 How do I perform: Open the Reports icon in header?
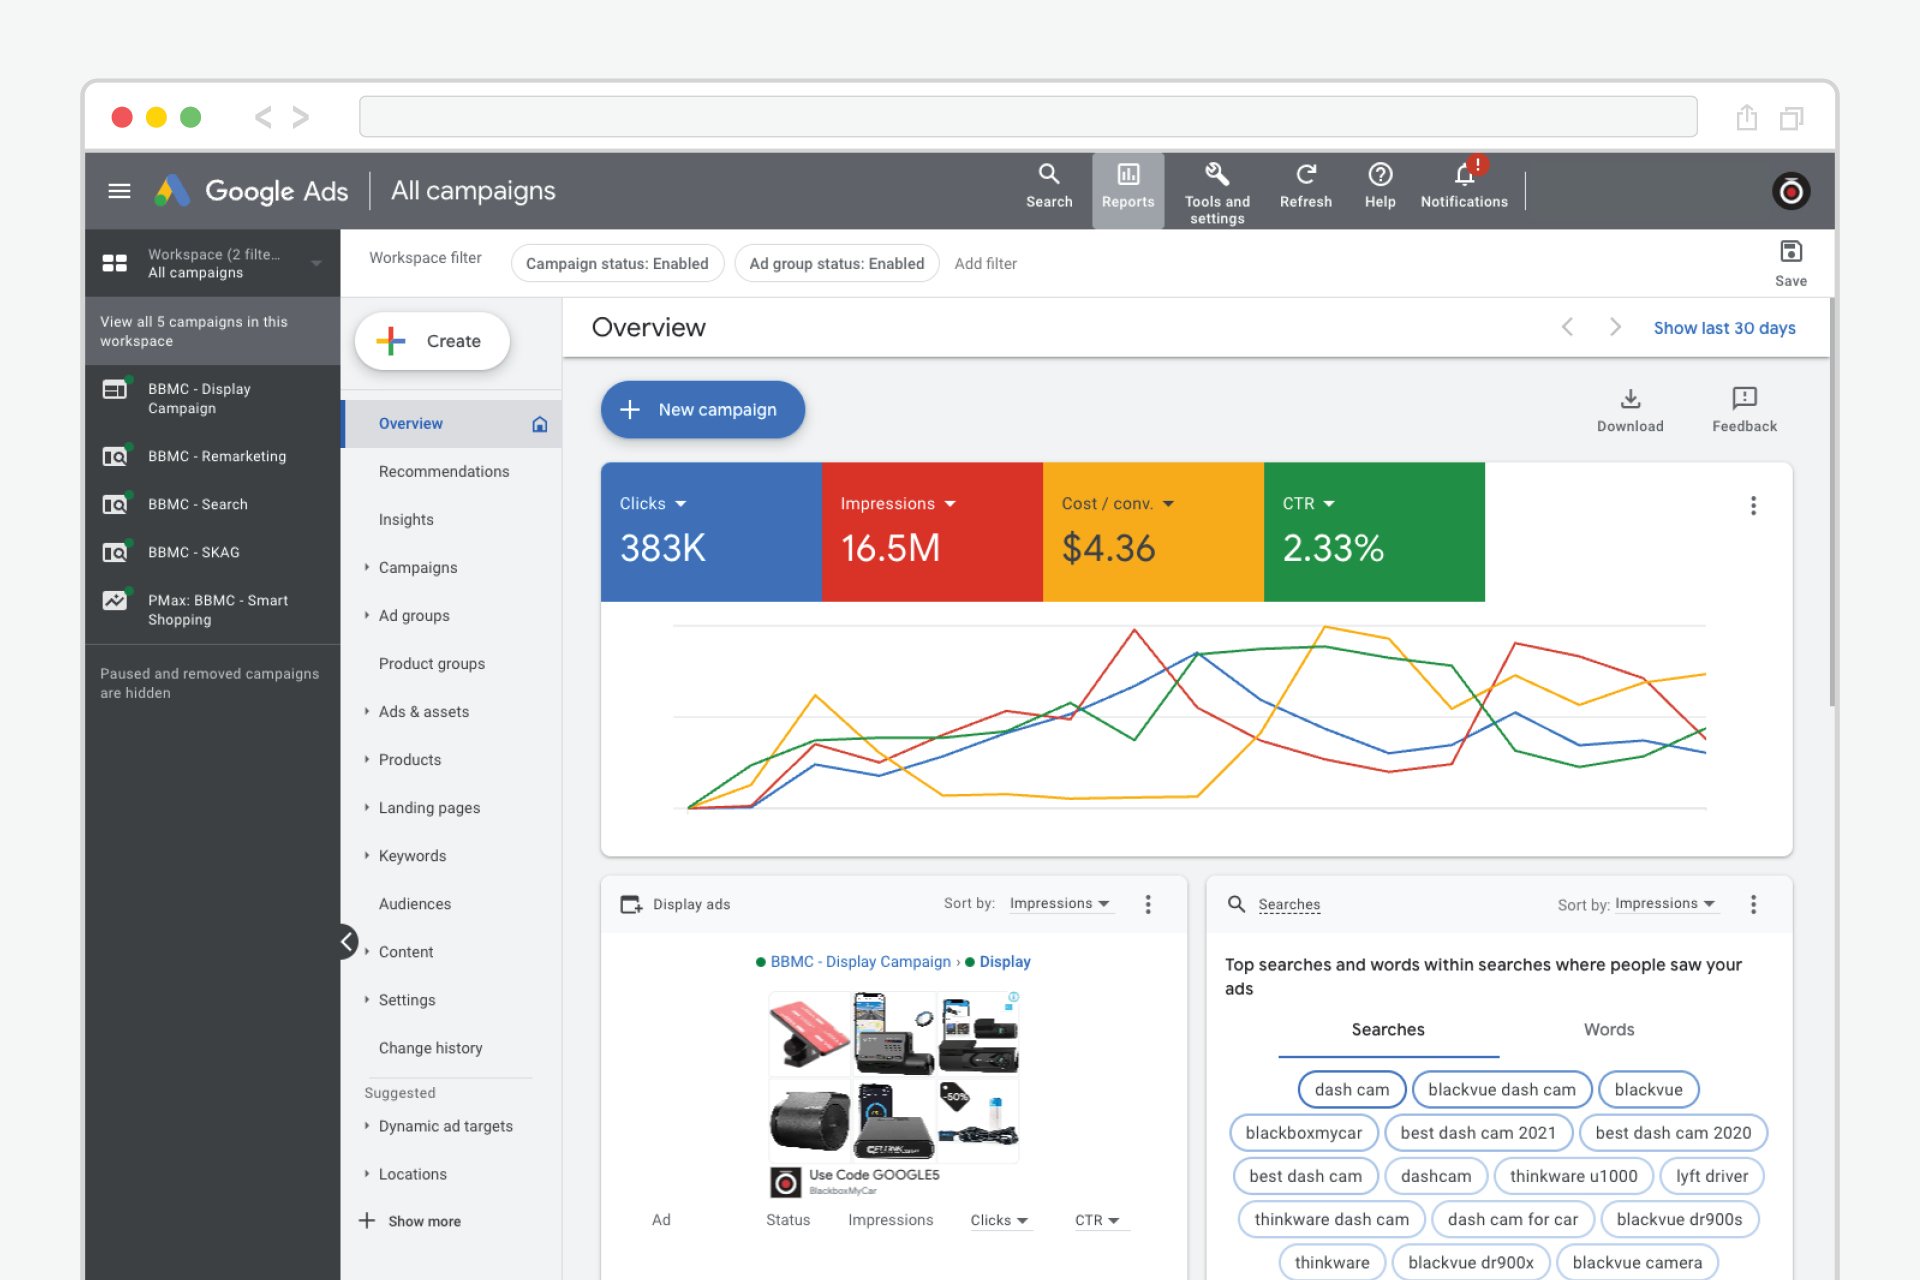point(1127,190)
